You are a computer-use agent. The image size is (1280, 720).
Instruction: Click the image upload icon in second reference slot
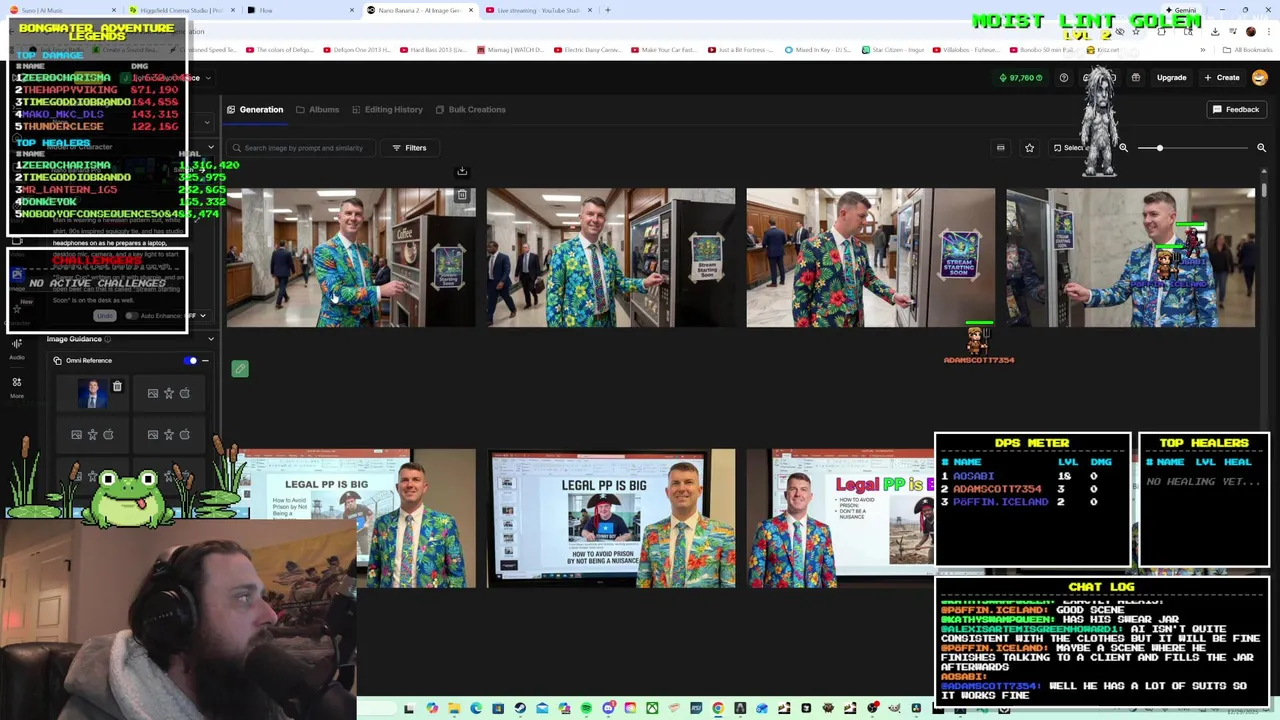[153, 394]
